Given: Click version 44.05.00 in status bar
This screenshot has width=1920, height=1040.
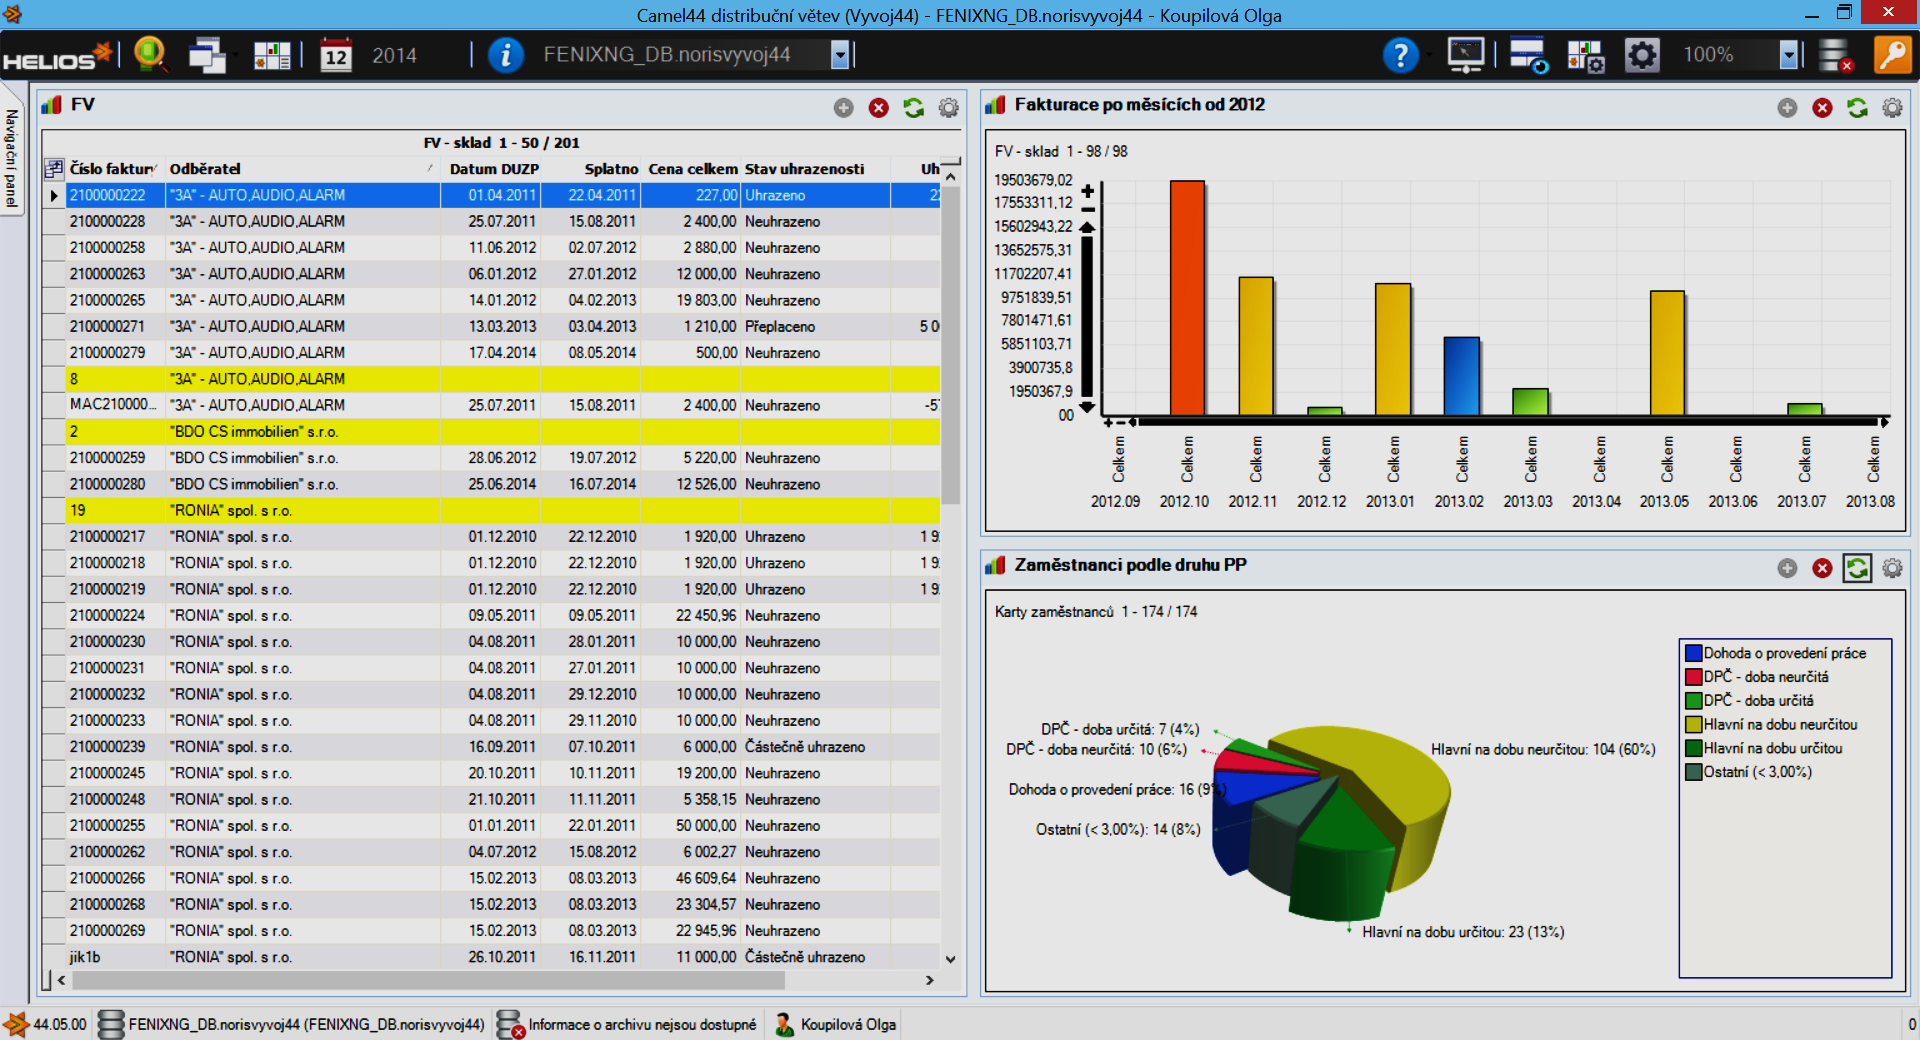Looking at the screenshot, I should click(x=46, y=1024).
